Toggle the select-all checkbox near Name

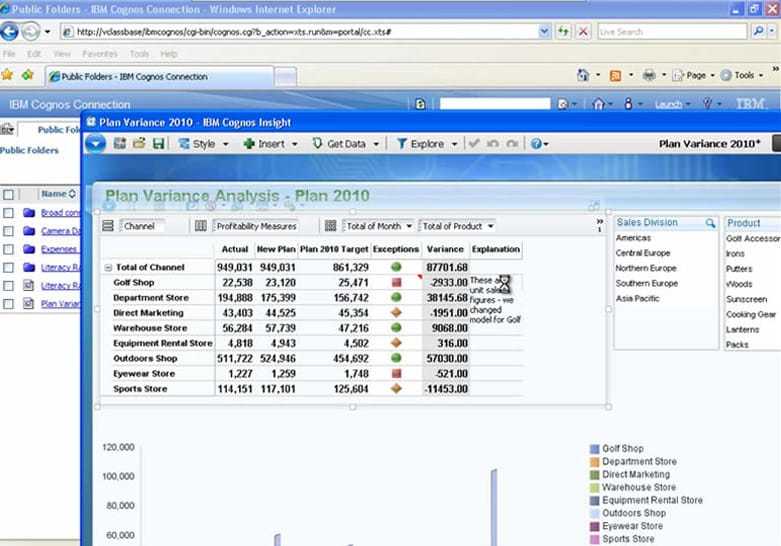[8, 194]
